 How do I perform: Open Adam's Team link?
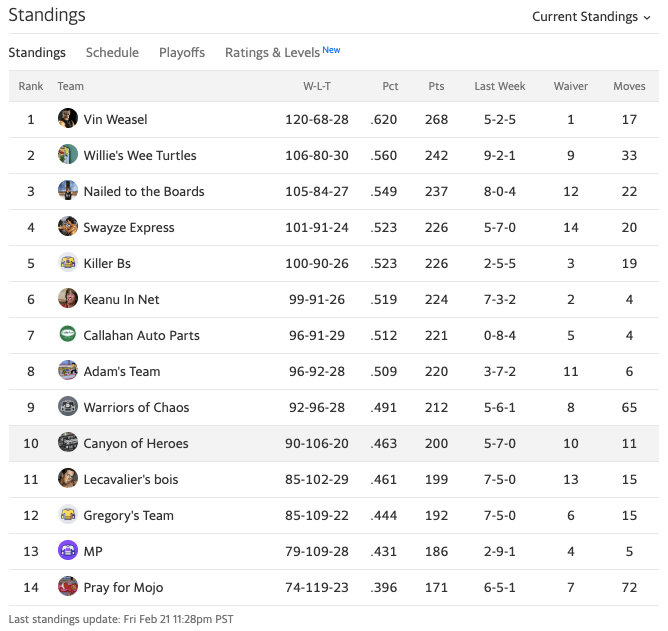[122, 371]
